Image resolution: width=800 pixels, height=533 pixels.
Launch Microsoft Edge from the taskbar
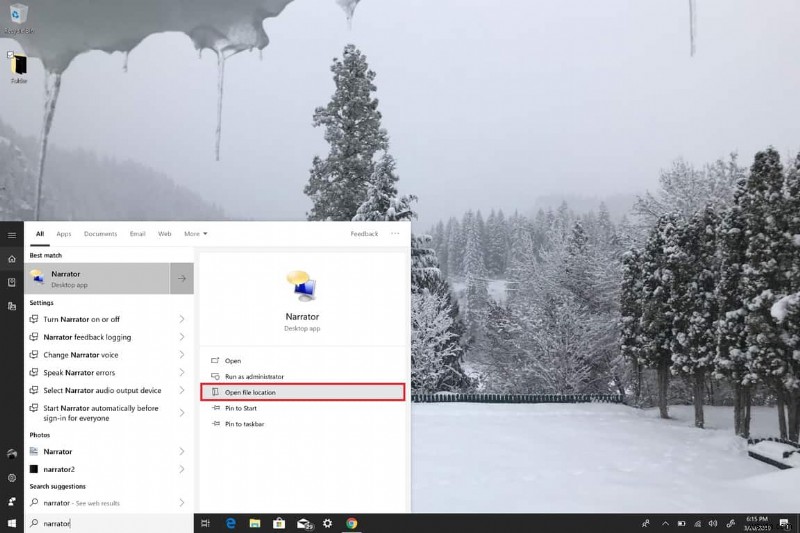pyautogui.click(x=231, y=523)
